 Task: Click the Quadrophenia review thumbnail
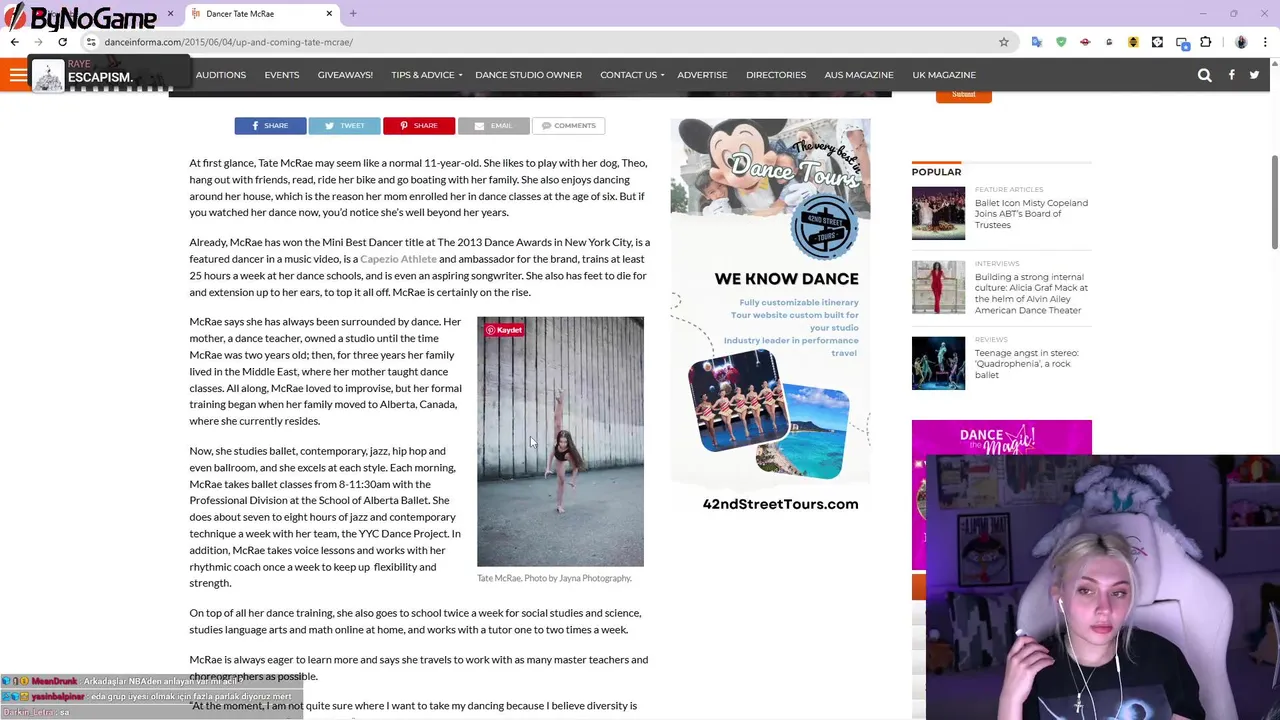[938, 363]
